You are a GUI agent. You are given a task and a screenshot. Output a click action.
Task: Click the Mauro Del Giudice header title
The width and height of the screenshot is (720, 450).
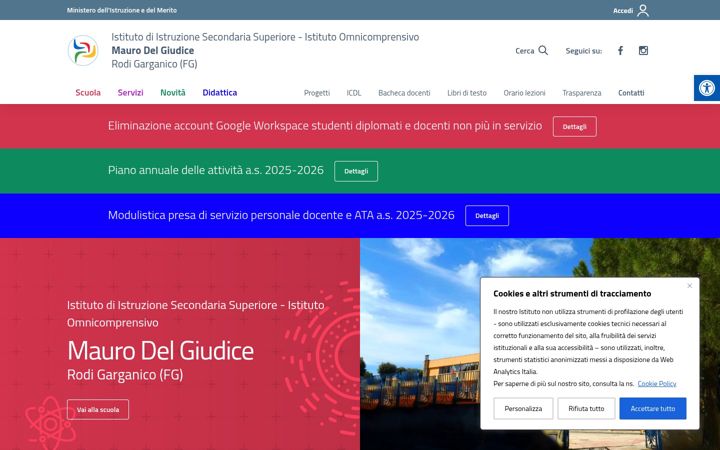click(153, 50)
